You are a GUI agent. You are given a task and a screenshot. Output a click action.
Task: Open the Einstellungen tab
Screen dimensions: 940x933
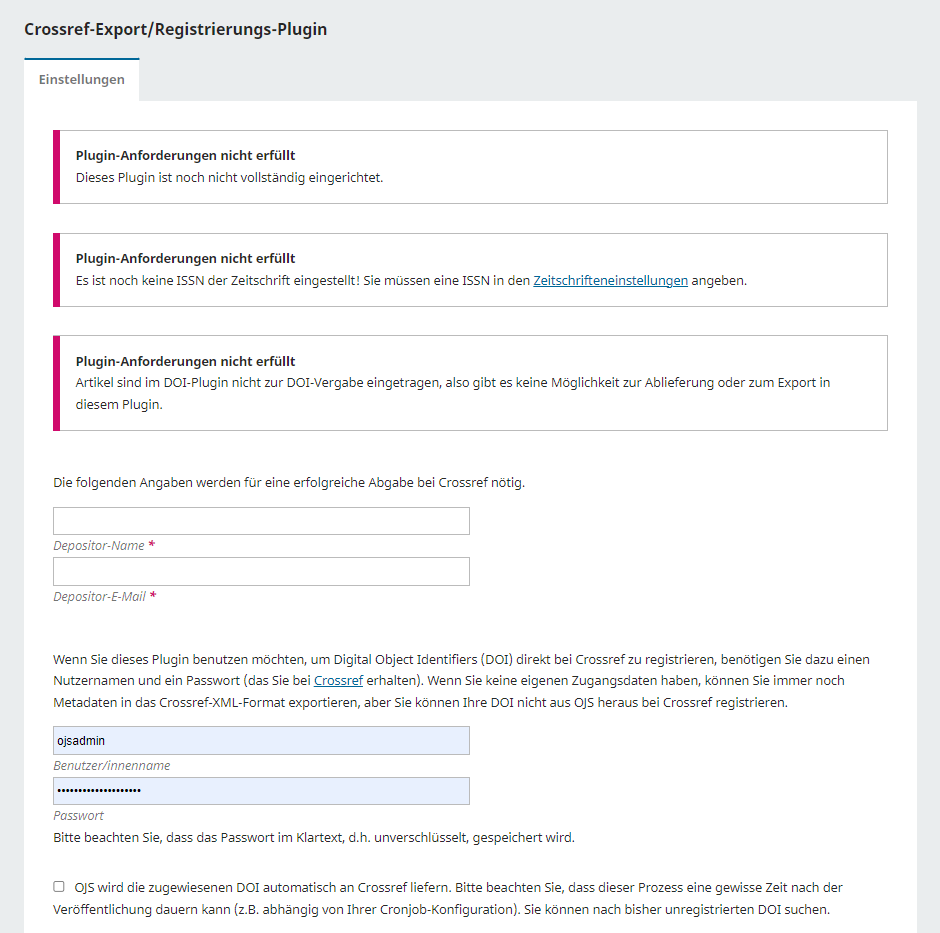(82, 80)
